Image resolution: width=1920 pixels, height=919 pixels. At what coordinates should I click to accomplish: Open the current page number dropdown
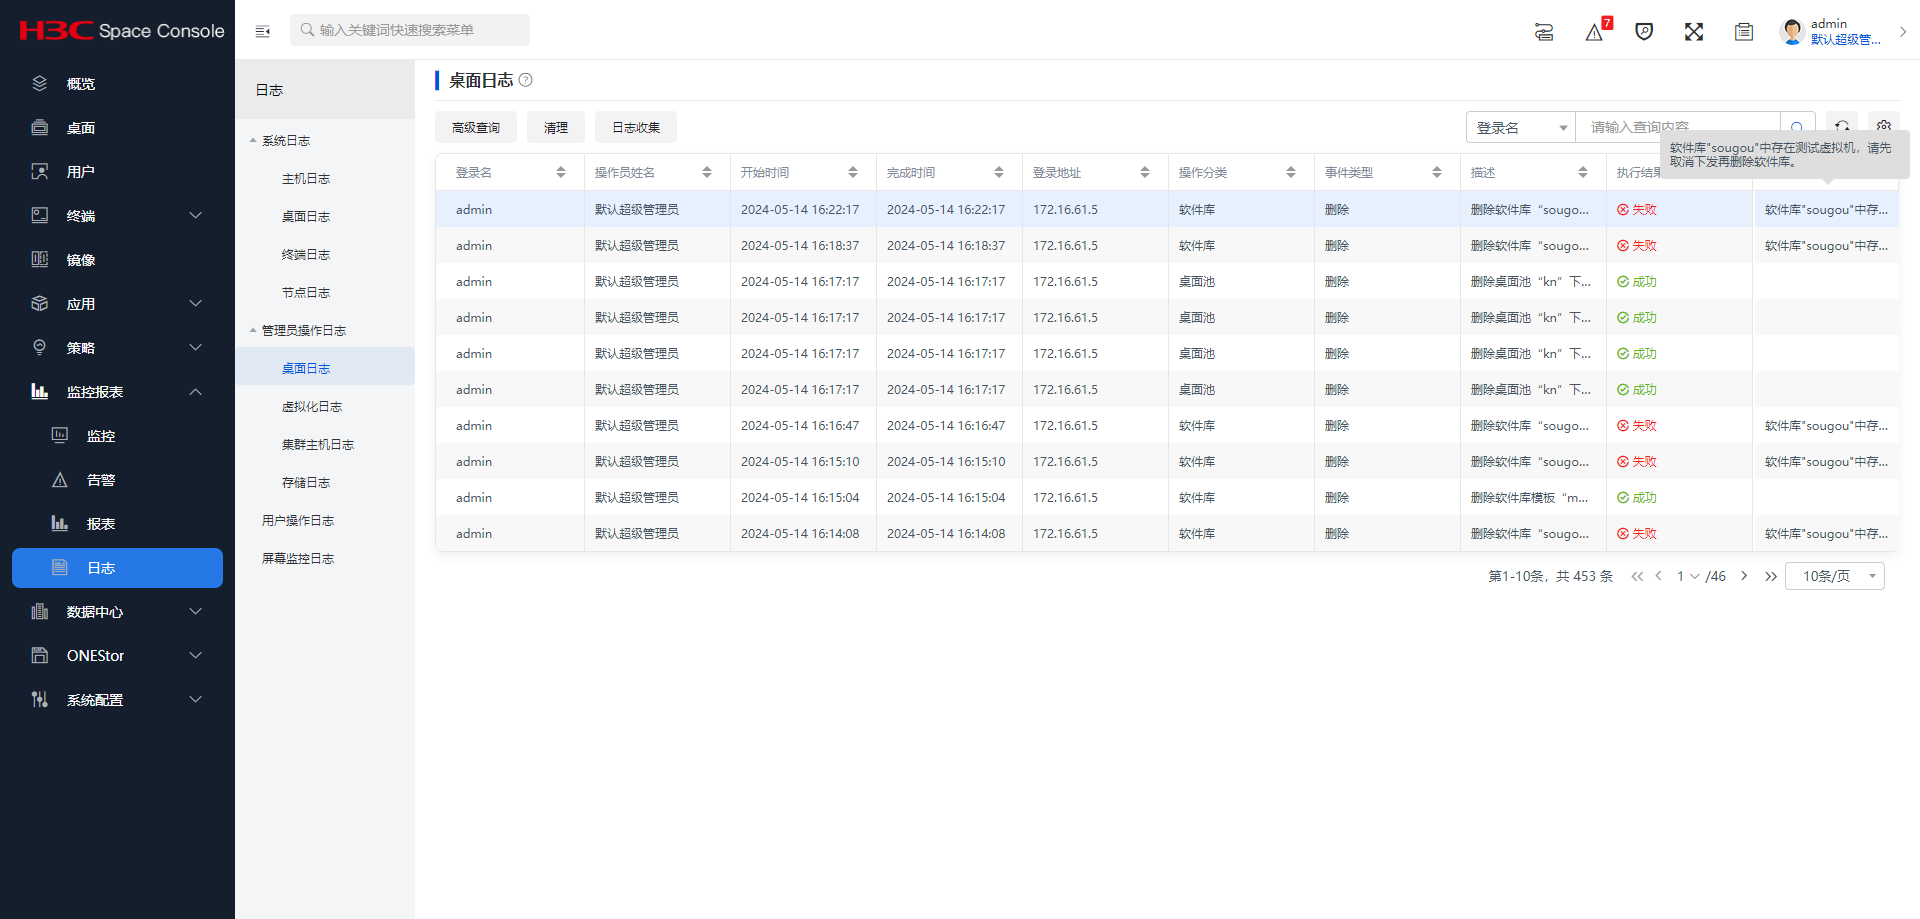tap(1688, 577)
